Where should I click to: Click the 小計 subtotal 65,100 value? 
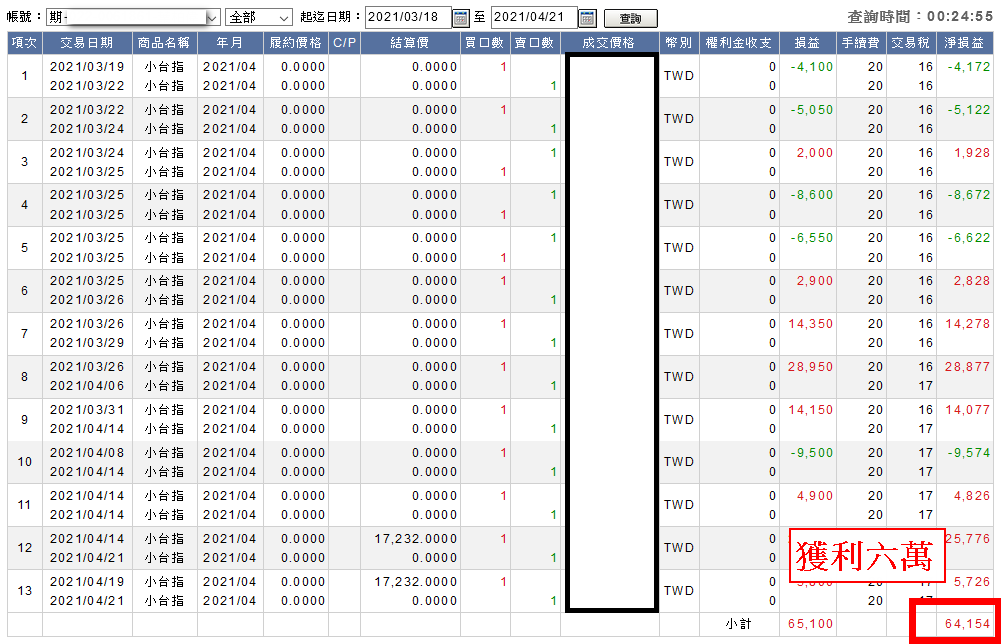point(810,624)
